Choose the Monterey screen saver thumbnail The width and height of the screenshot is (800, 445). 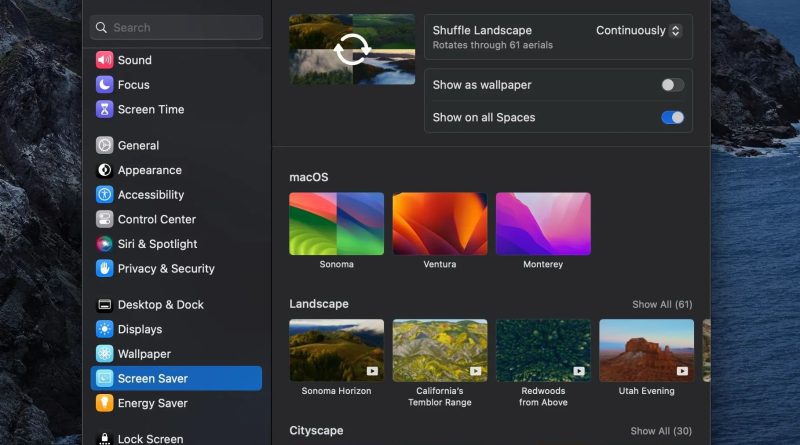tap(543, 224)
